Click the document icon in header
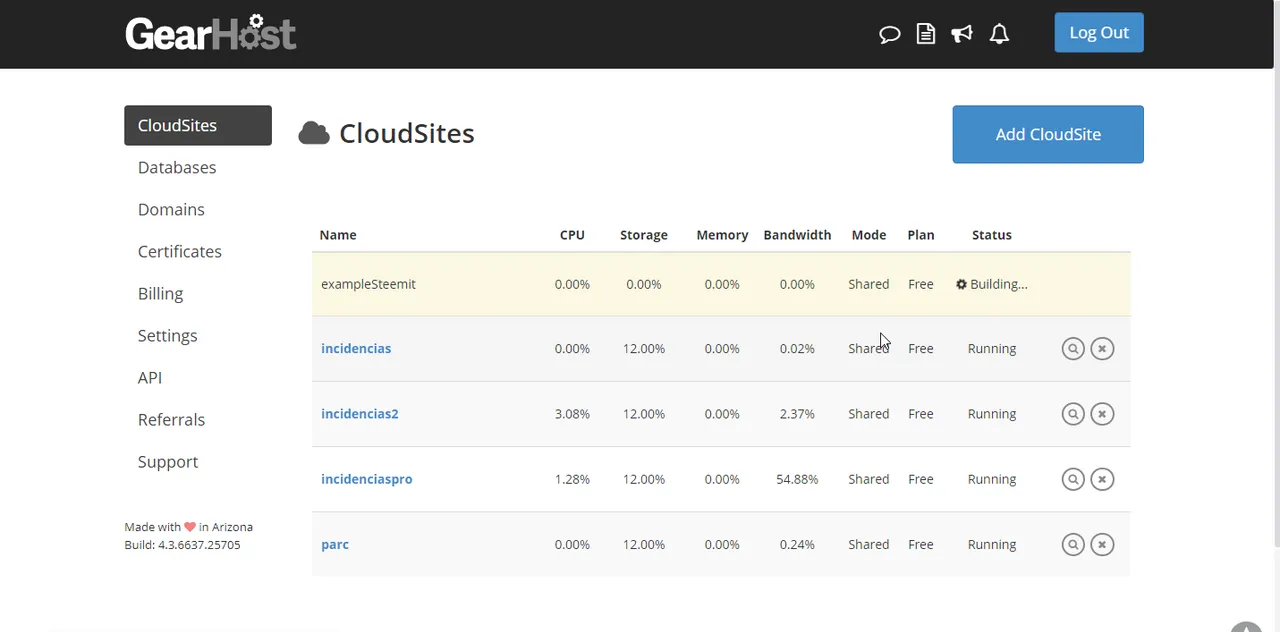This screenshot has width=1280, height=632. [925, 34]
